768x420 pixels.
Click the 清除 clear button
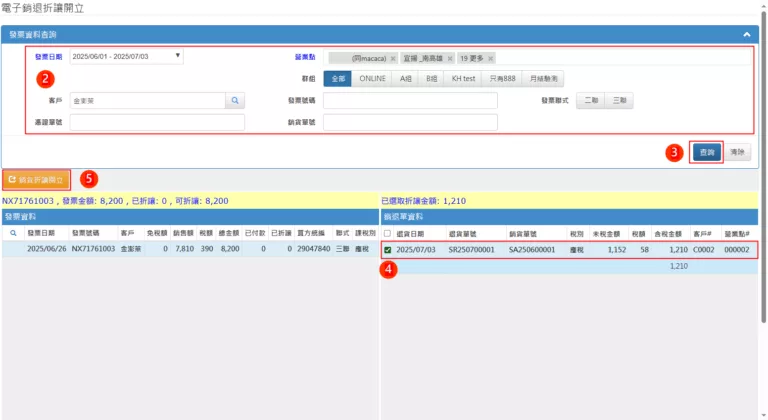pyautogui.click(x=737, y=153)
